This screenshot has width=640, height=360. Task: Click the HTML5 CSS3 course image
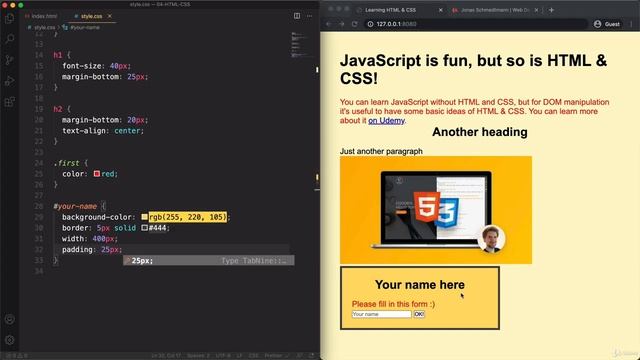pos(436,210)
